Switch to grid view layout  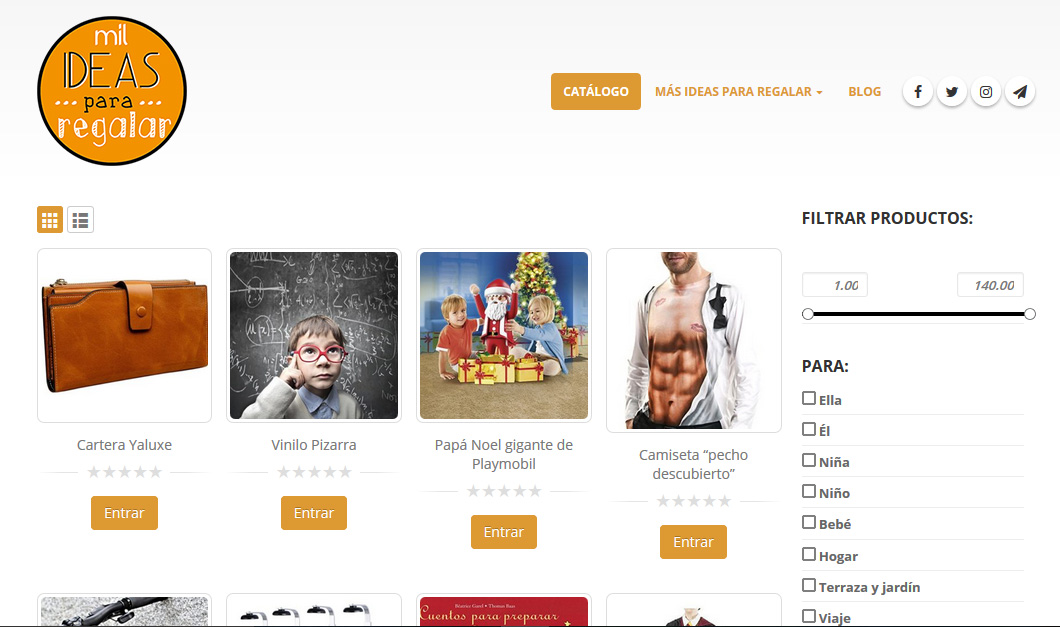click(x=50, y=220)
